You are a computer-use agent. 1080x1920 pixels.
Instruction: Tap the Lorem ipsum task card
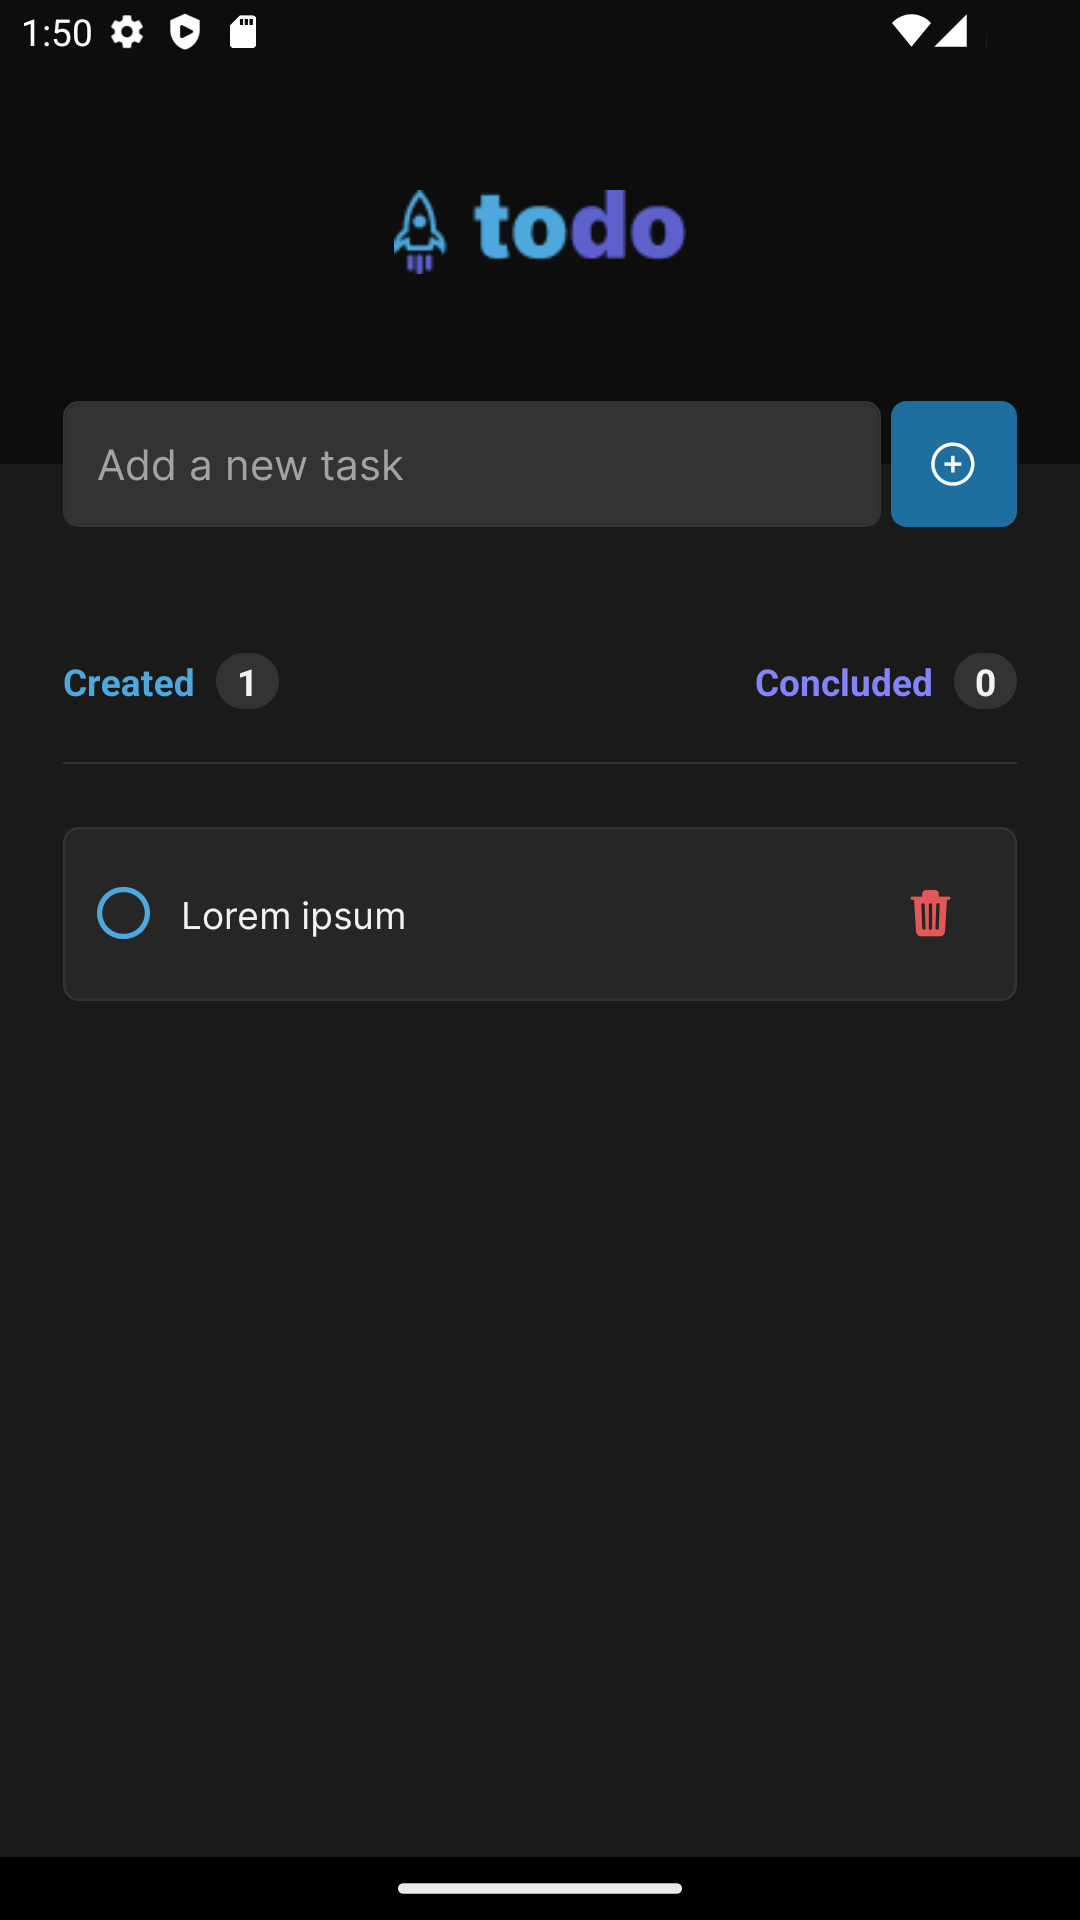[x=540, y=913]
